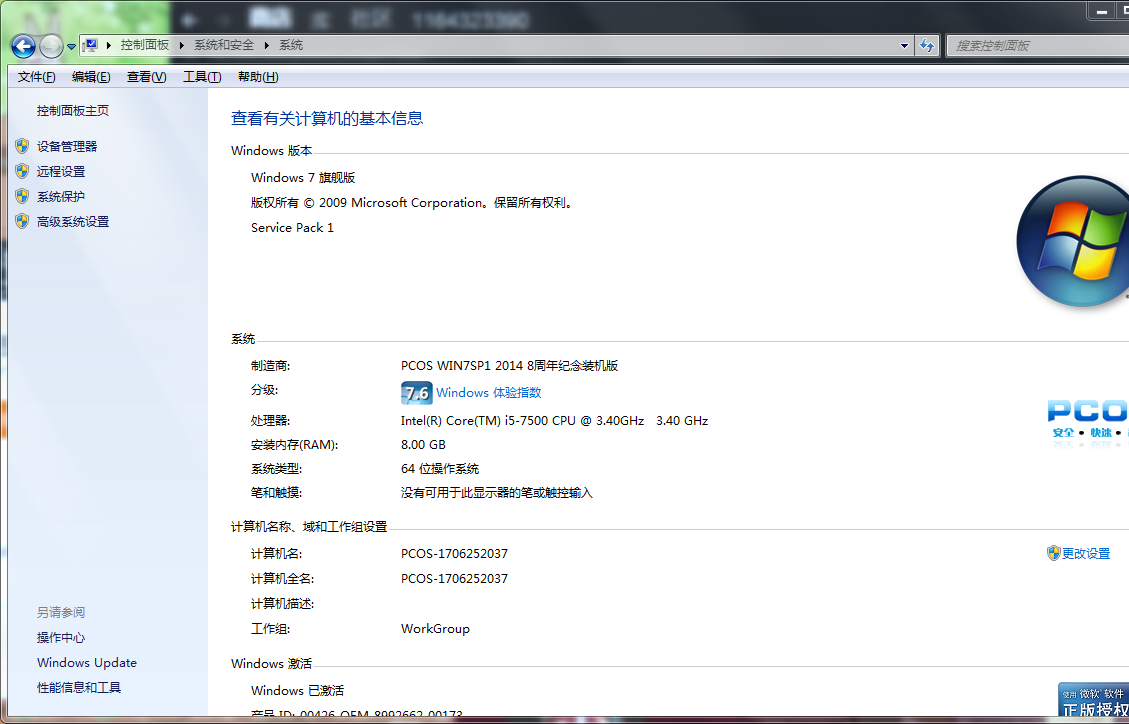Viewport: 1129px width, 724px height.
Task: Open 设备管理器 from the sidebar
Action: pyautogui.click(x=67, y=147)
